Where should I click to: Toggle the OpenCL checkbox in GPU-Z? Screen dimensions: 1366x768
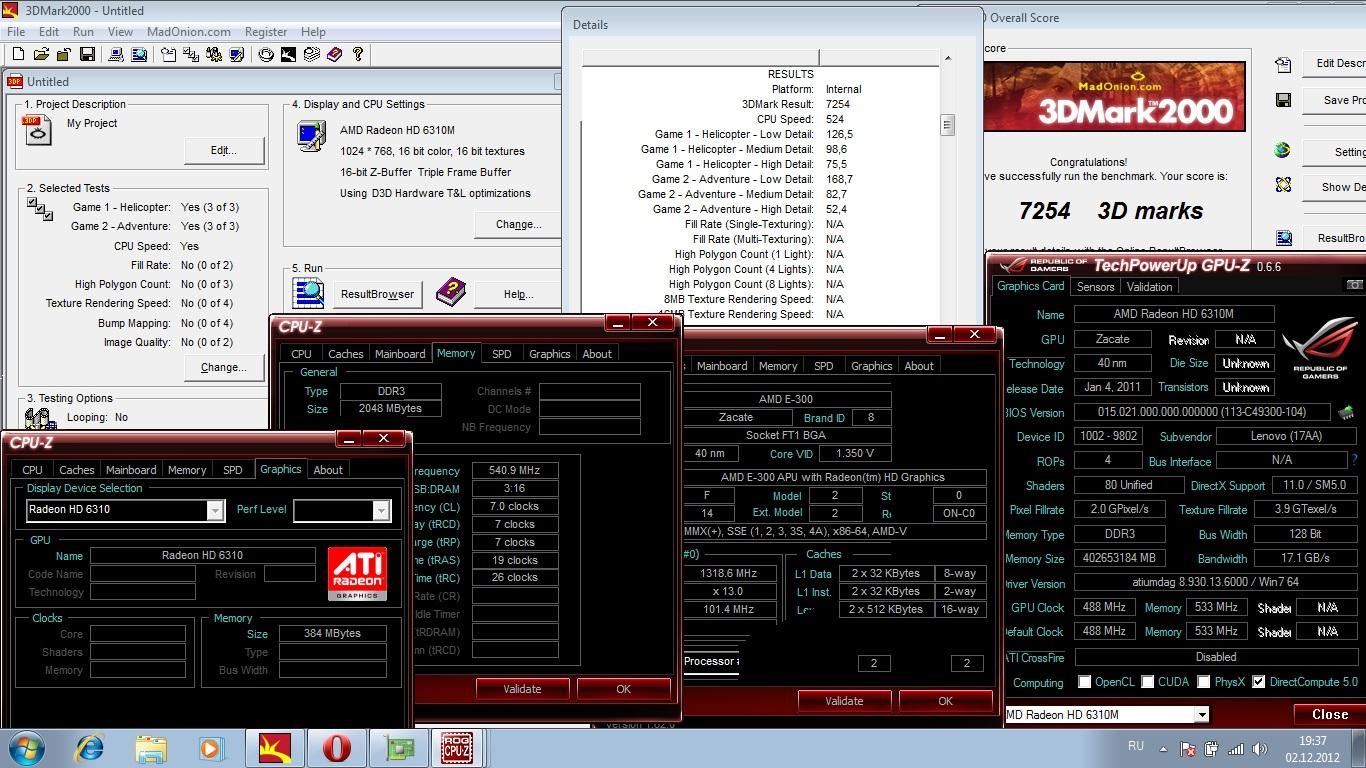pyautogui.click(x=1085, y=682)
